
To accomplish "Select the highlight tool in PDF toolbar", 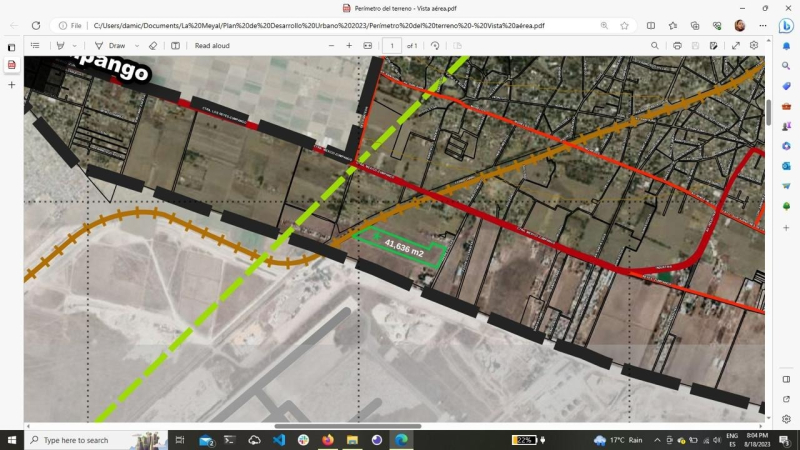I will (61, 45).
